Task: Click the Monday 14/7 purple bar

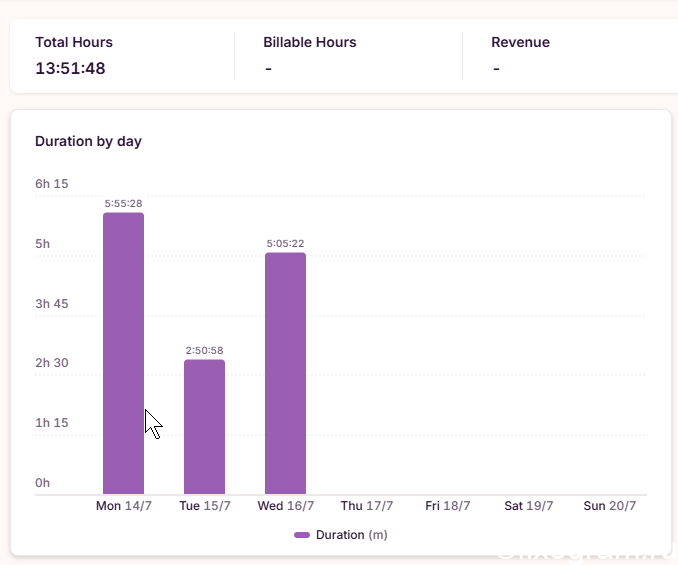Action: pos(123,353)
